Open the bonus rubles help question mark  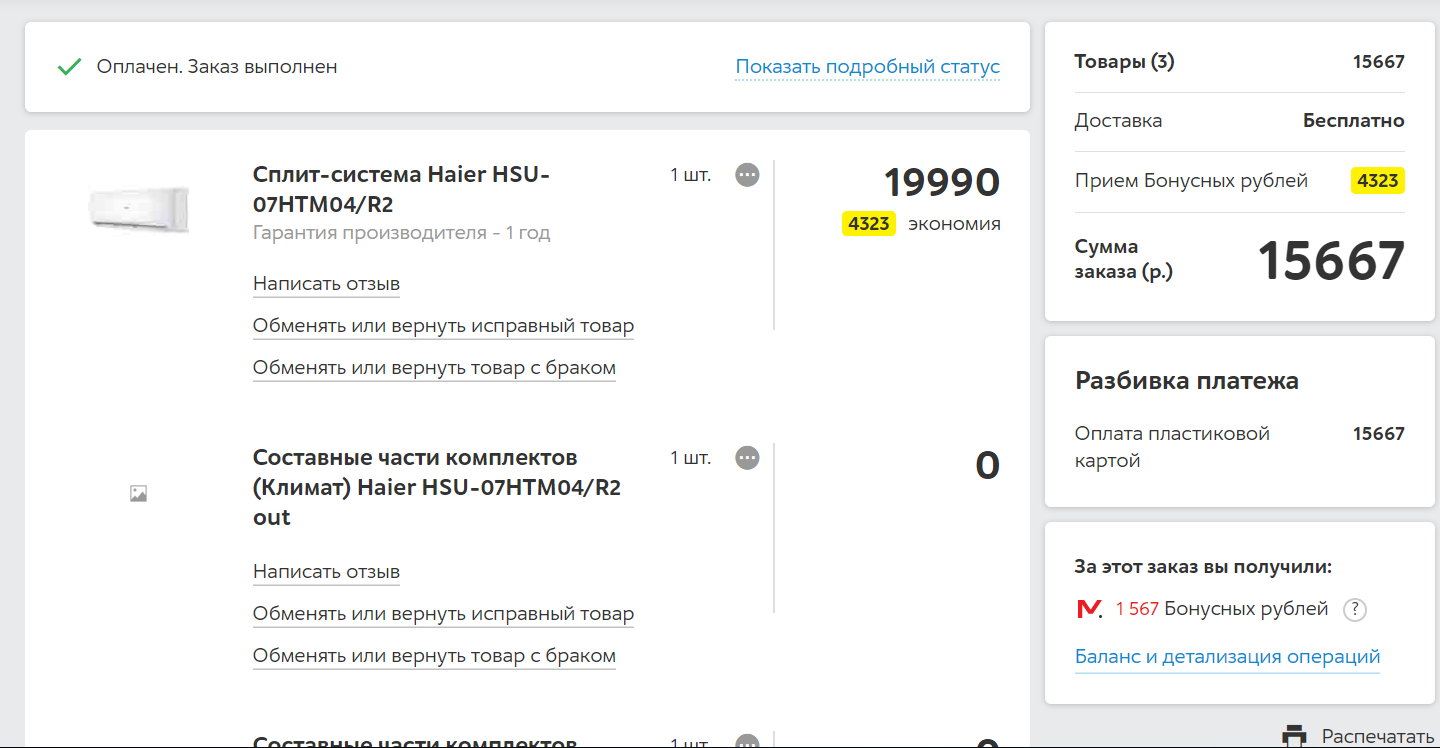1354,609
